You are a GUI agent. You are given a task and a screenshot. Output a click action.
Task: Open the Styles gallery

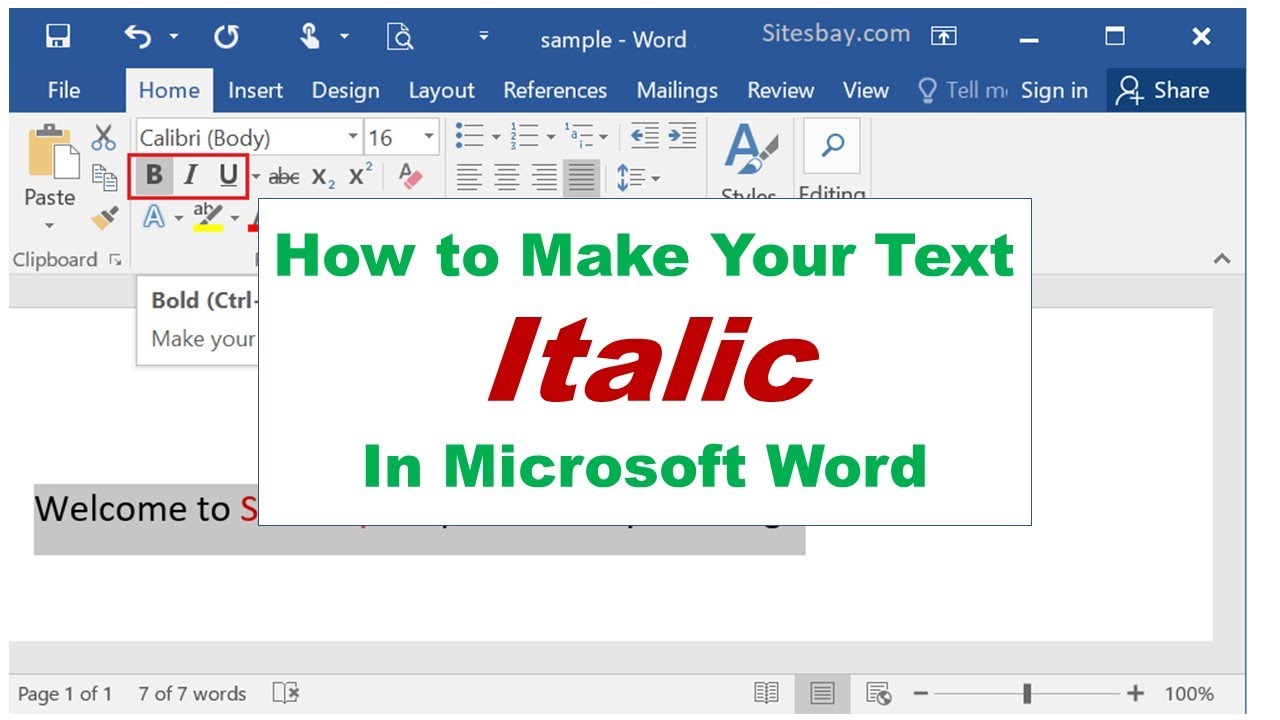tap(750, 160)
